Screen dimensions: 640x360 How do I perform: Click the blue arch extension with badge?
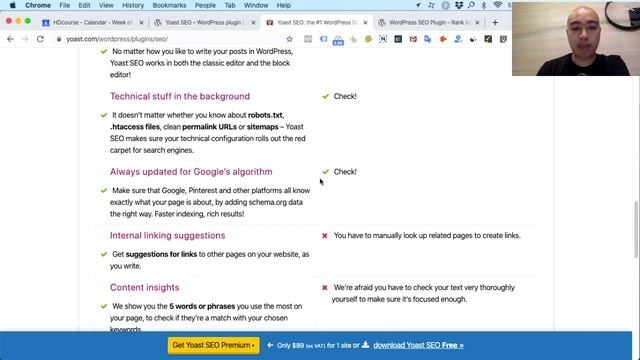(x=338, y=40)
